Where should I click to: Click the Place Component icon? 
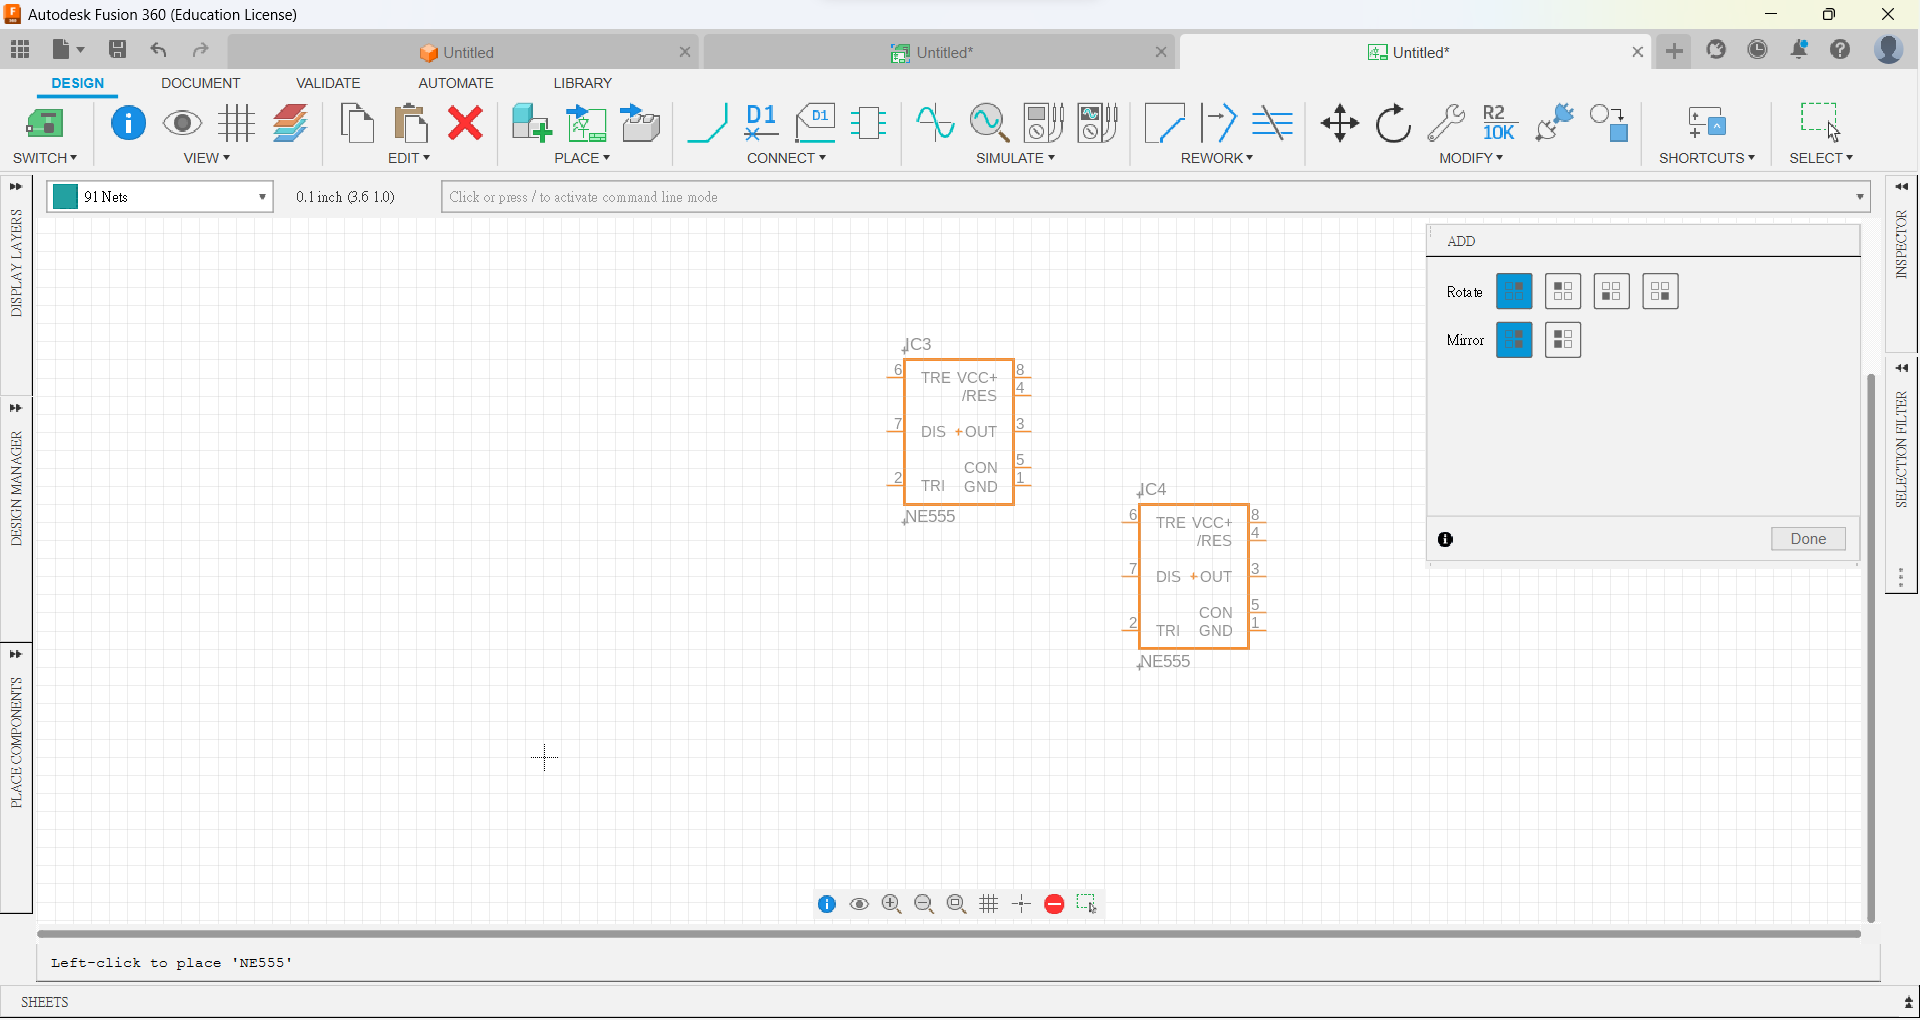(x=530, y=124)
